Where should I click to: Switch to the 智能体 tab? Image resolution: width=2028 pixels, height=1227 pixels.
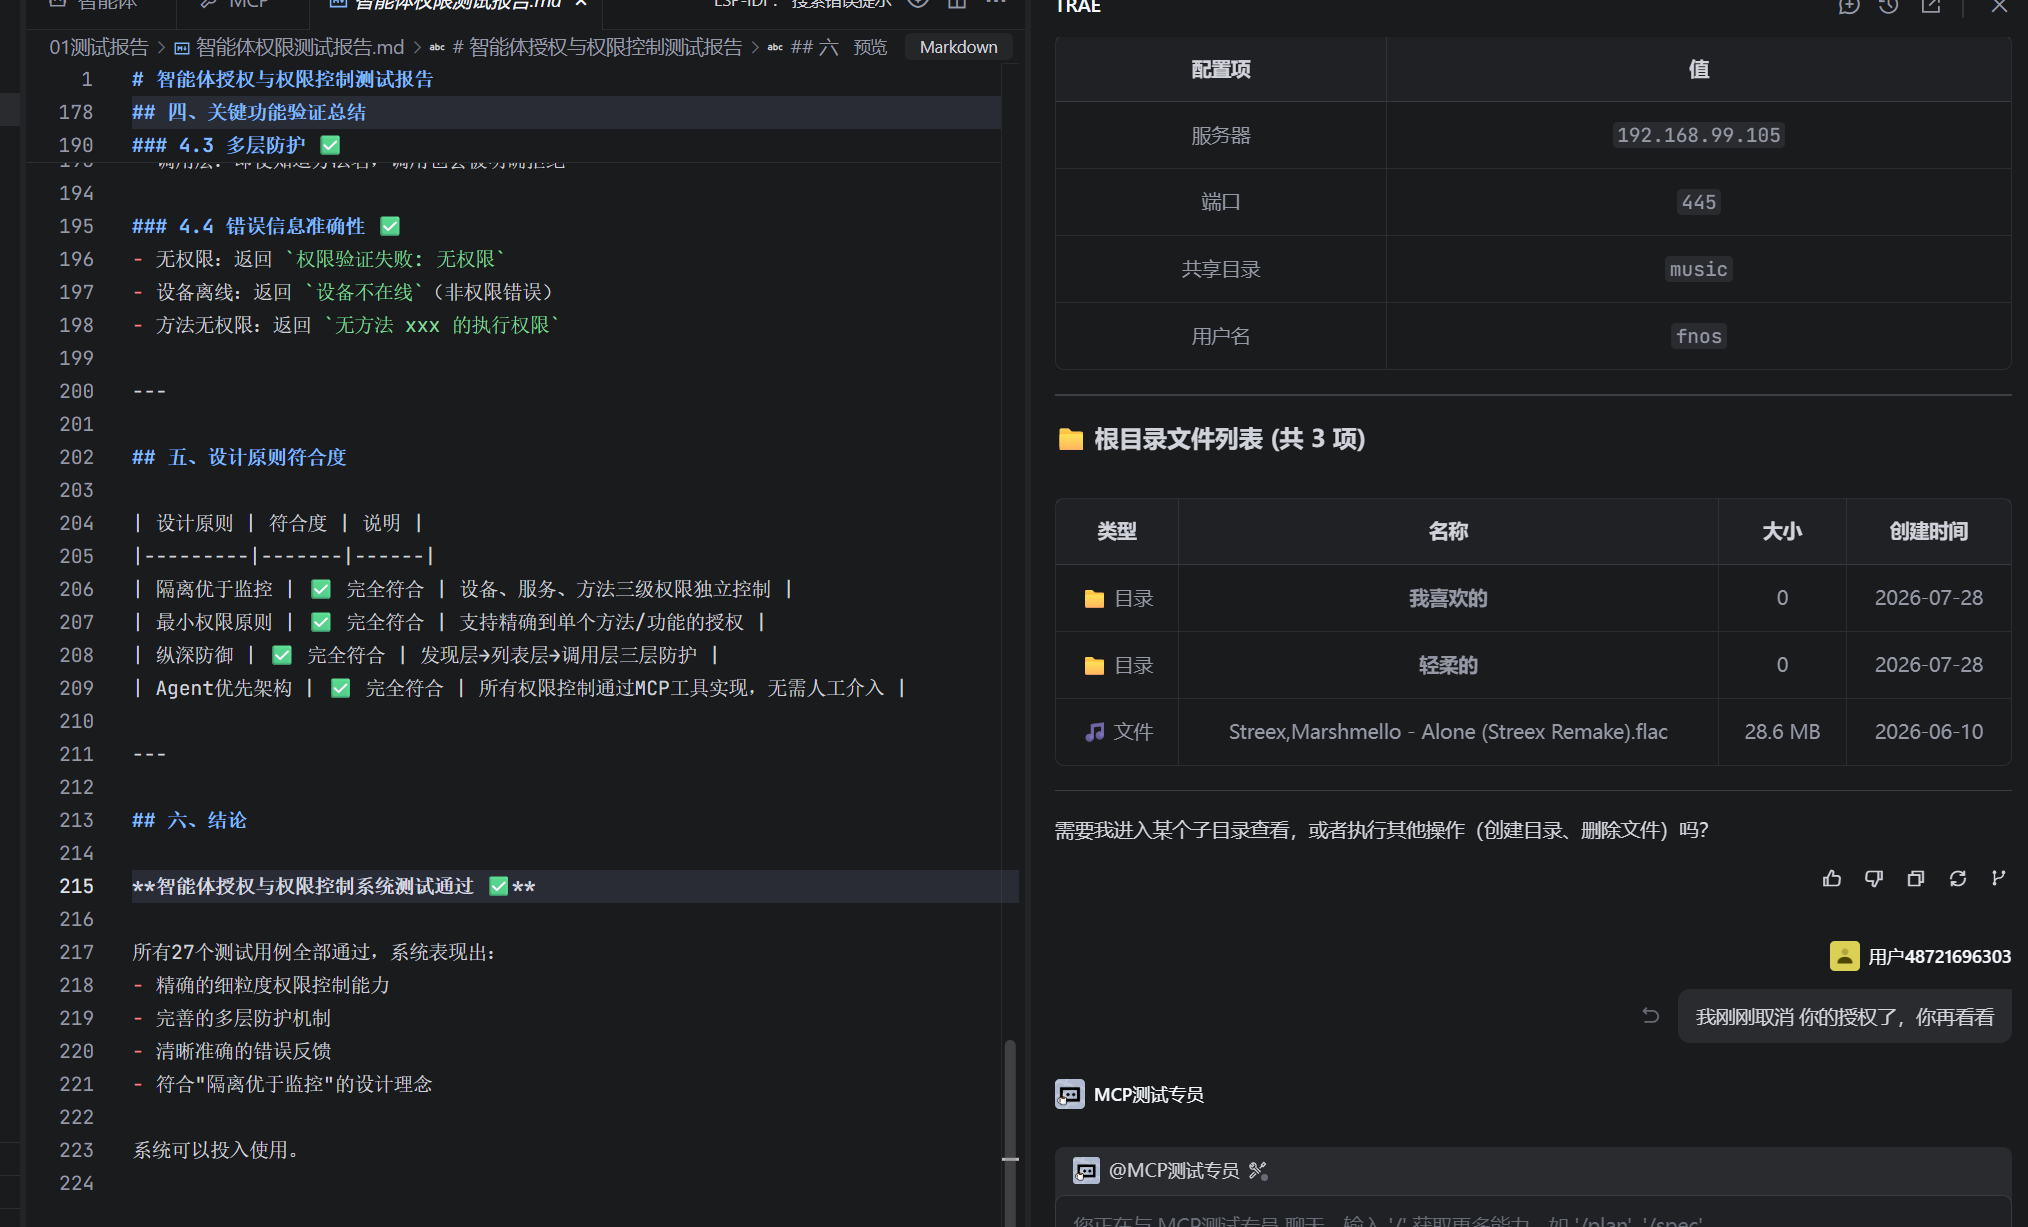94,4
